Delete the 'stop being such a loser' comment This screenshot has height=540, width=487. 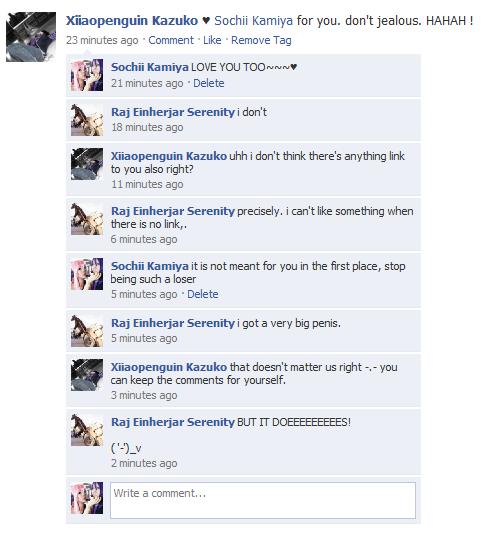[x=203, y=294]
